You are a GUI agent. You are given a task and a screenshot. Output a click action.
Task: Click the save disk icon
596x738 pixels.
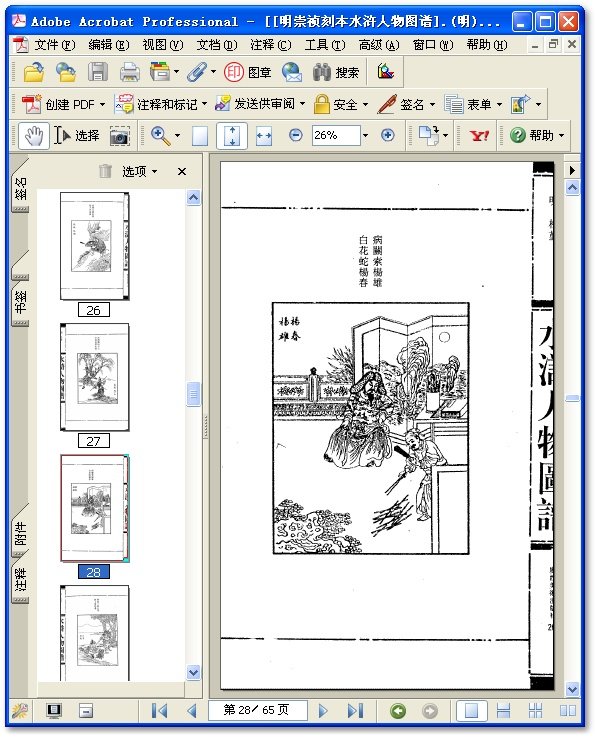click(x=97, y=72)
